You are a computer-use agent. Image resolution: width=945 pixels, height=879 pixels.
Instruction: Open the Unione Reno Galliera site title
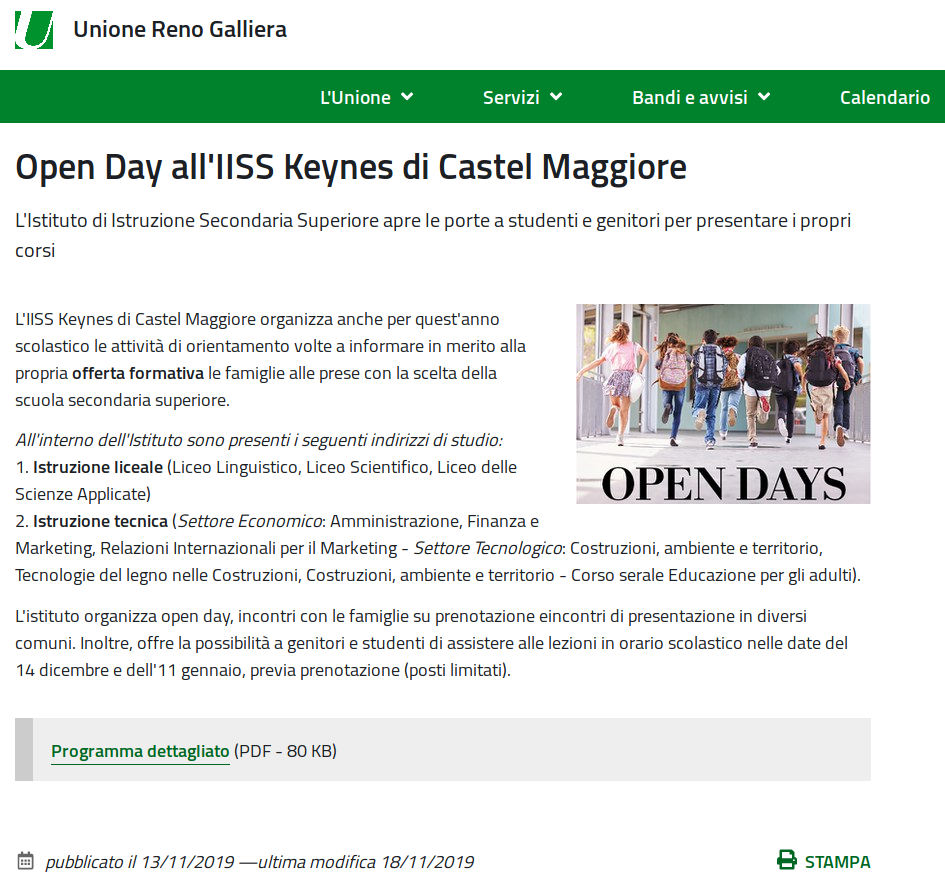pos(180,30)
